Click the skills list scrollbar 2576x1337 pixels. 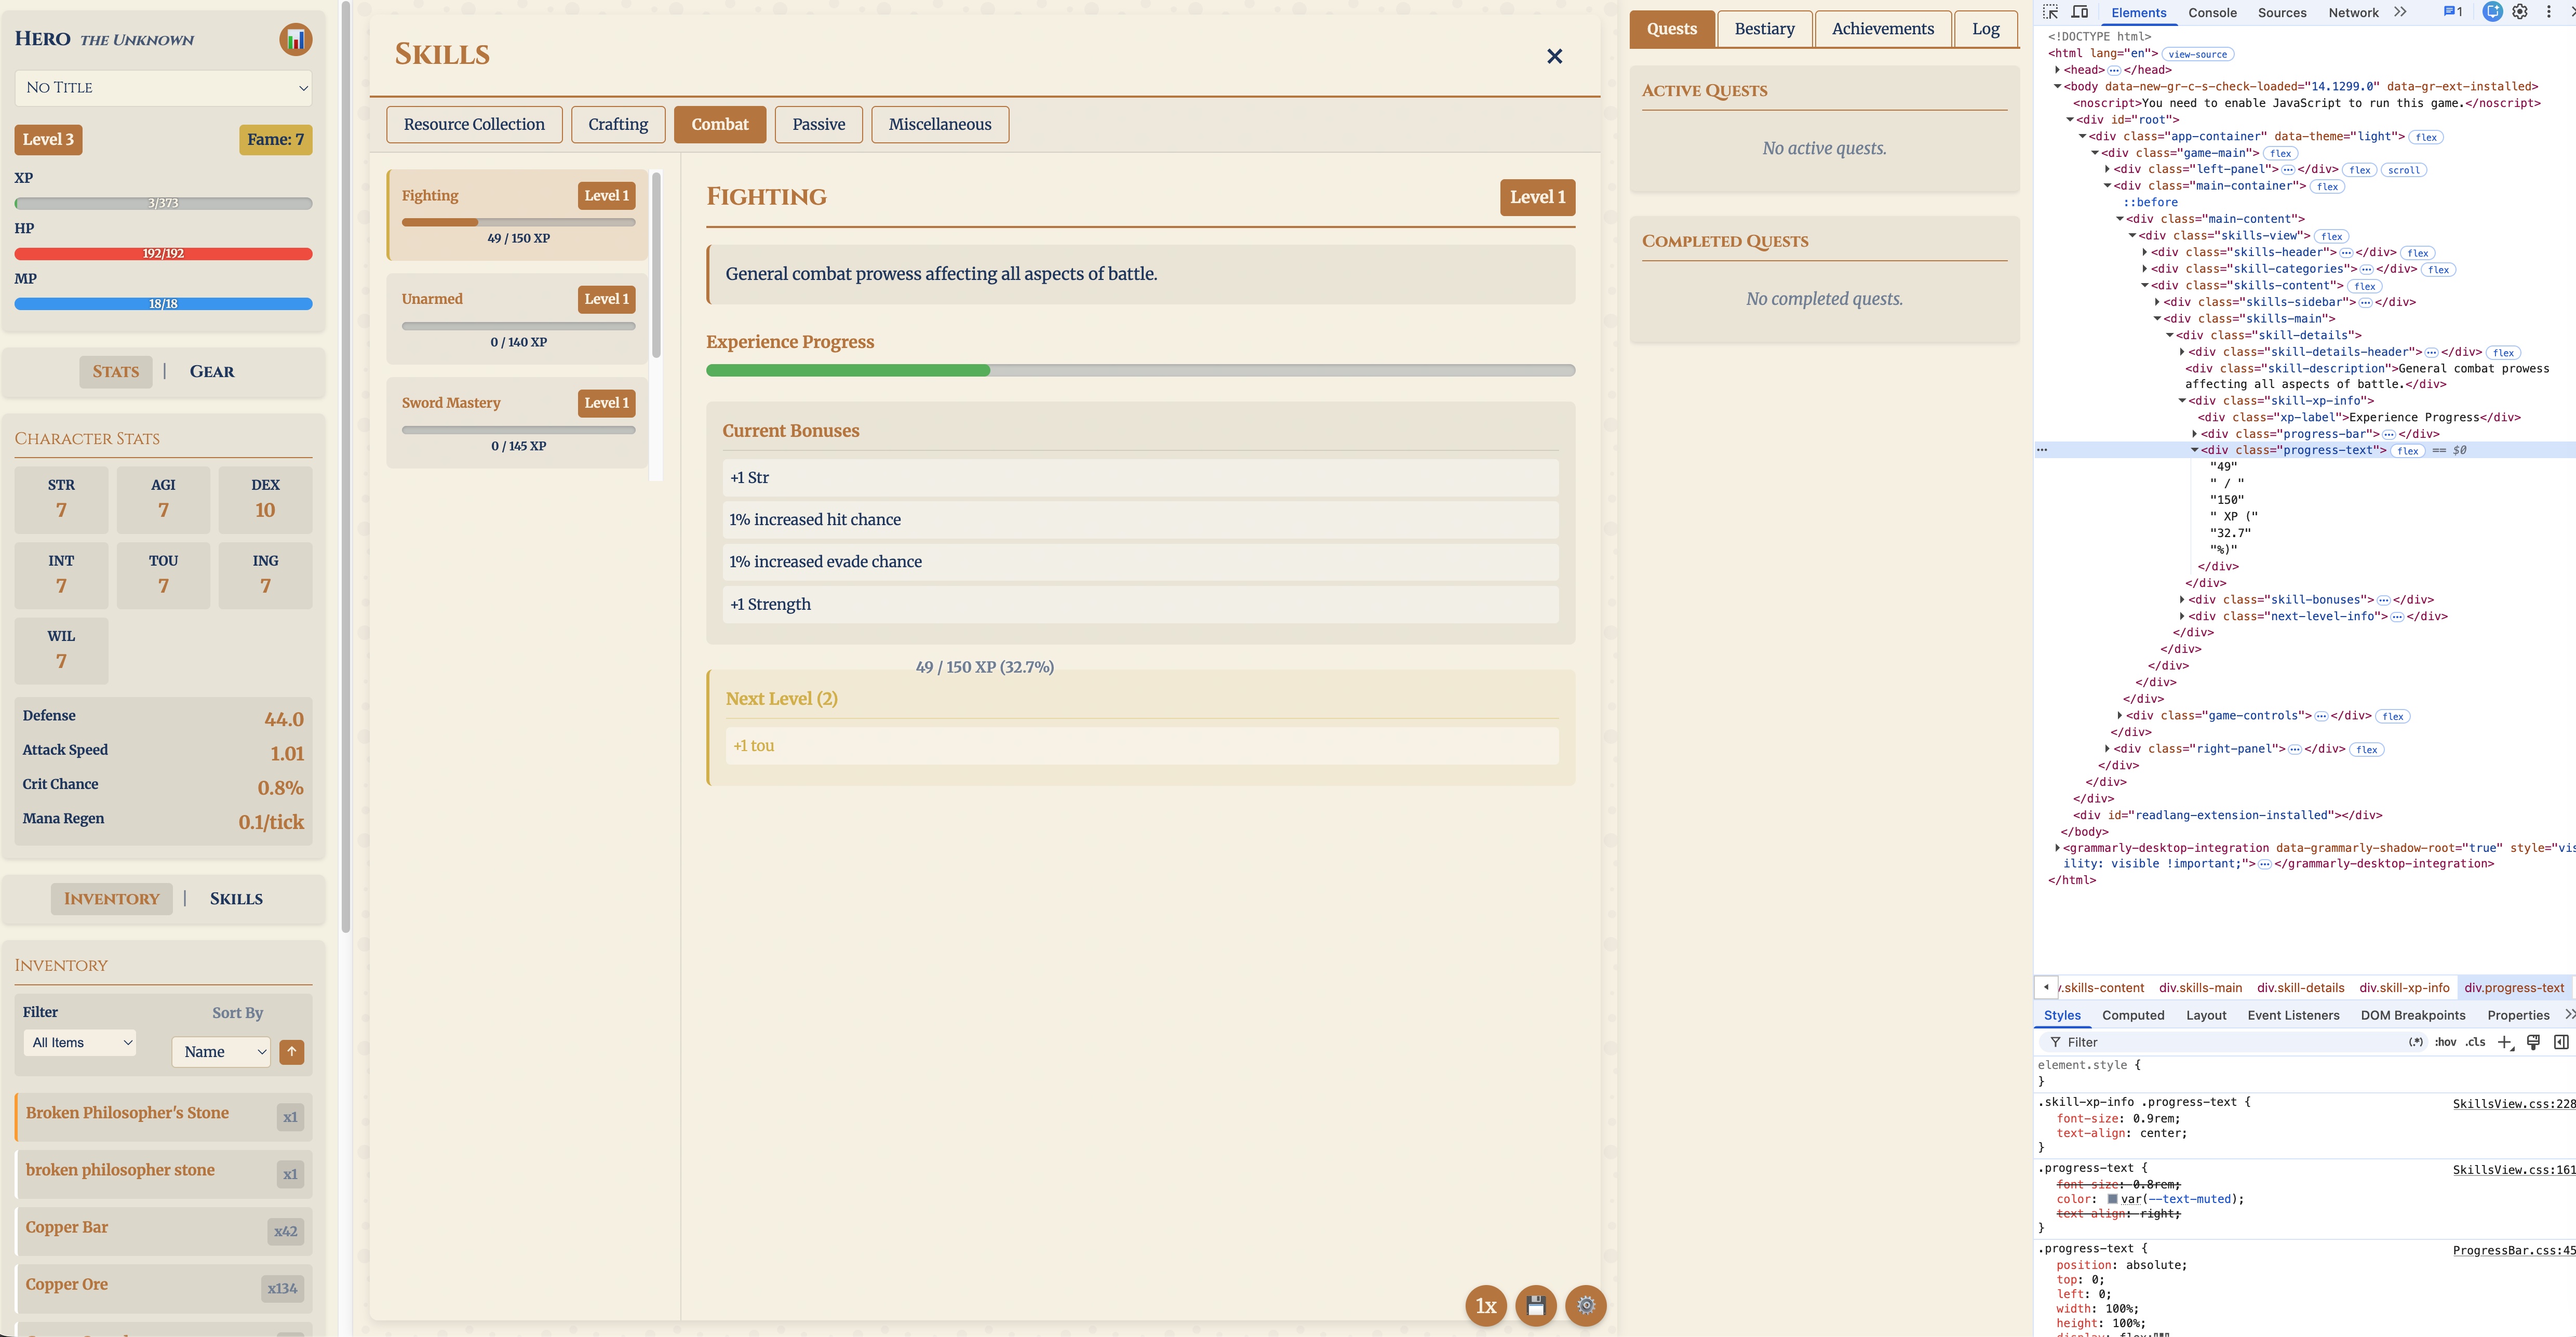pyautogui.click(x=656, y=265)
